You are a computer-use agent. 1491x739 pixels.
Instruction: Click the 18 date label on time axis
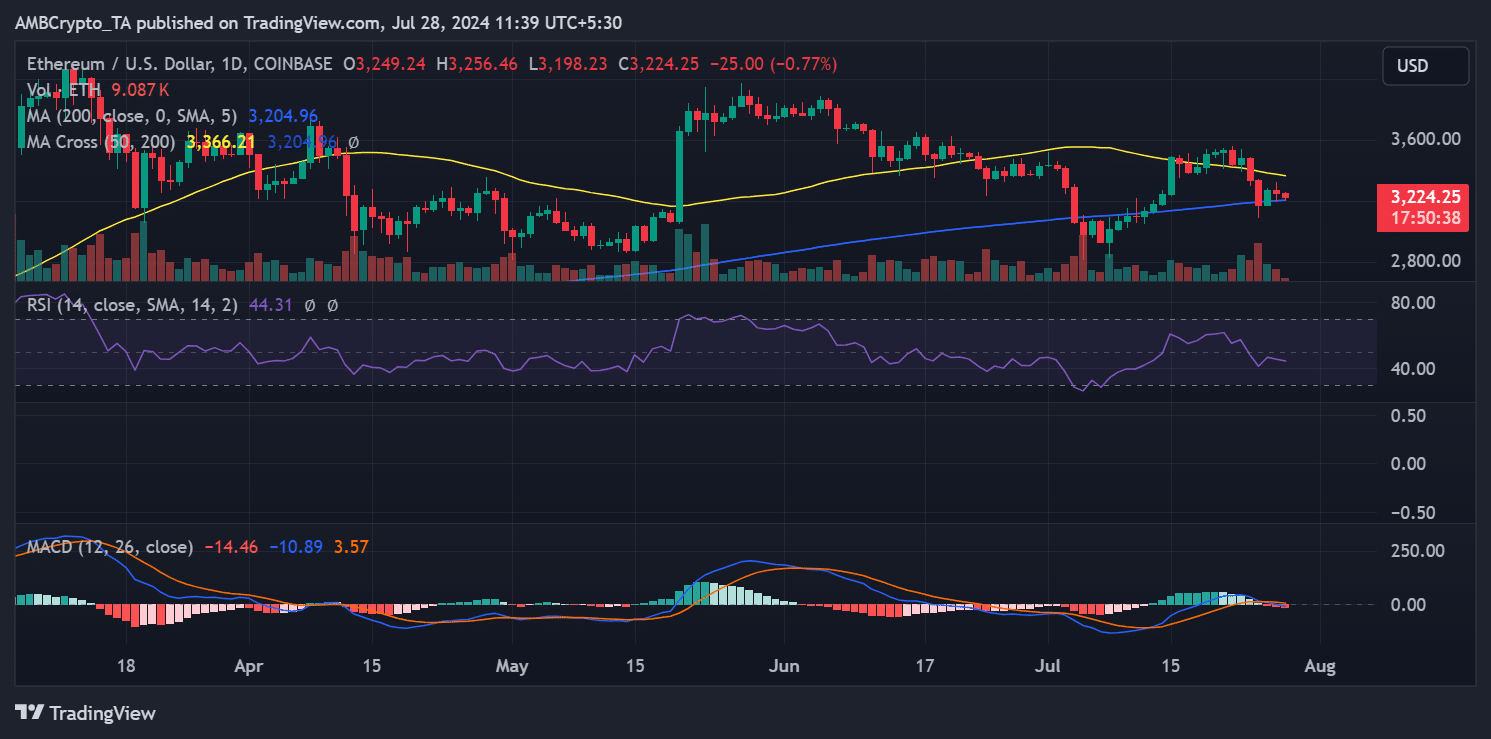click(x=126, y=665)
